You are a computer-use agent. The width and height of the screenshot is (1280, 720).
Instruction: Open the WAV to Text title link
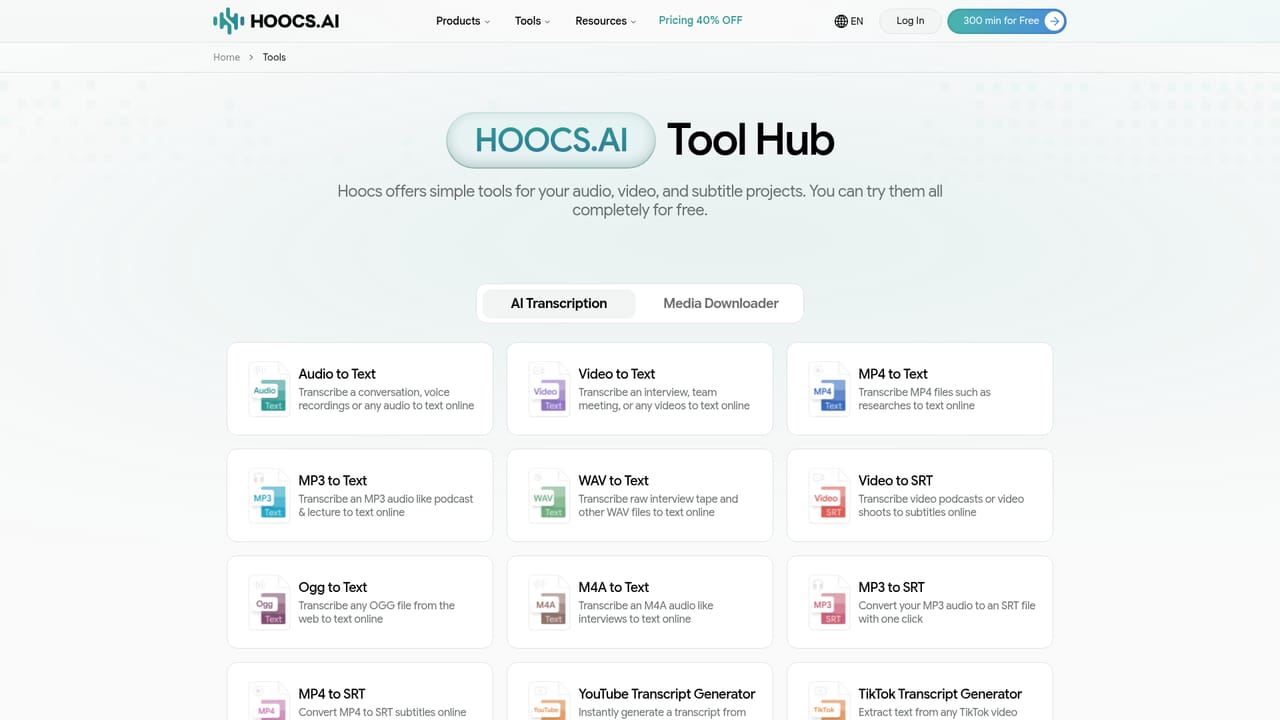point(614,481)
